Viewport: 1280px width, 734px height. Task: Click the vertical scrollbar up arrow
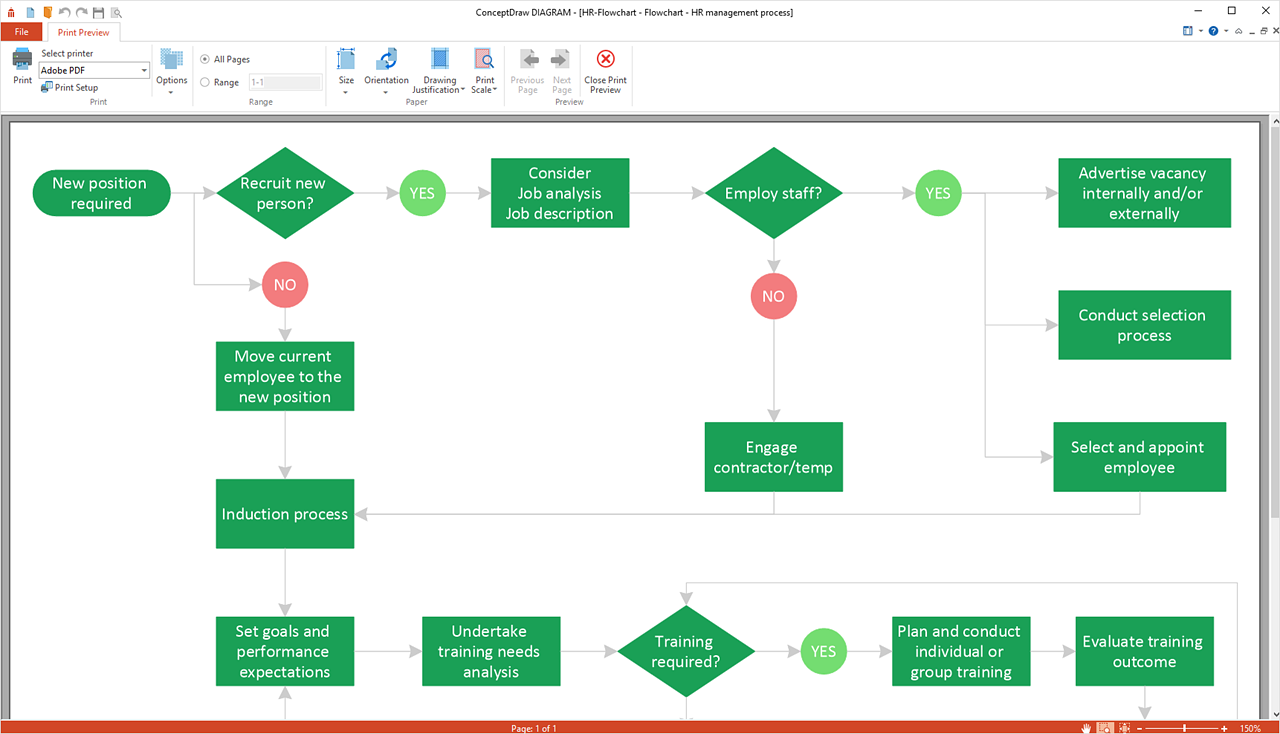(x=1274, y=120)
